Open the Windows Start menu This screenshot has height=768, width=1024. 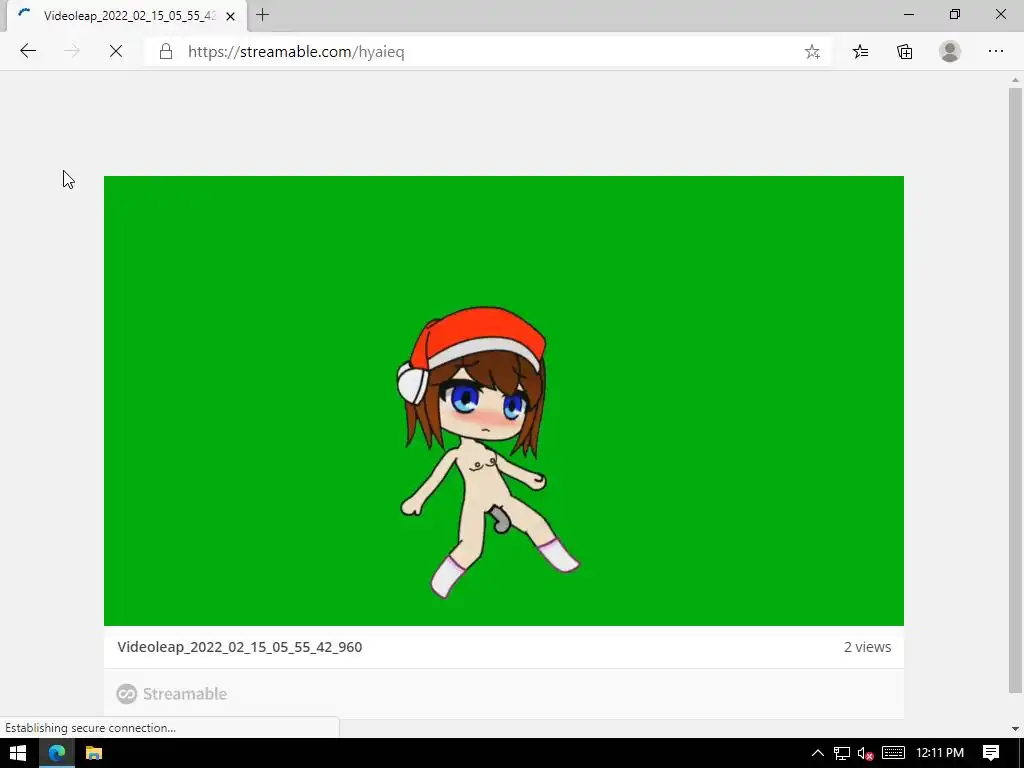click(18, 753)
